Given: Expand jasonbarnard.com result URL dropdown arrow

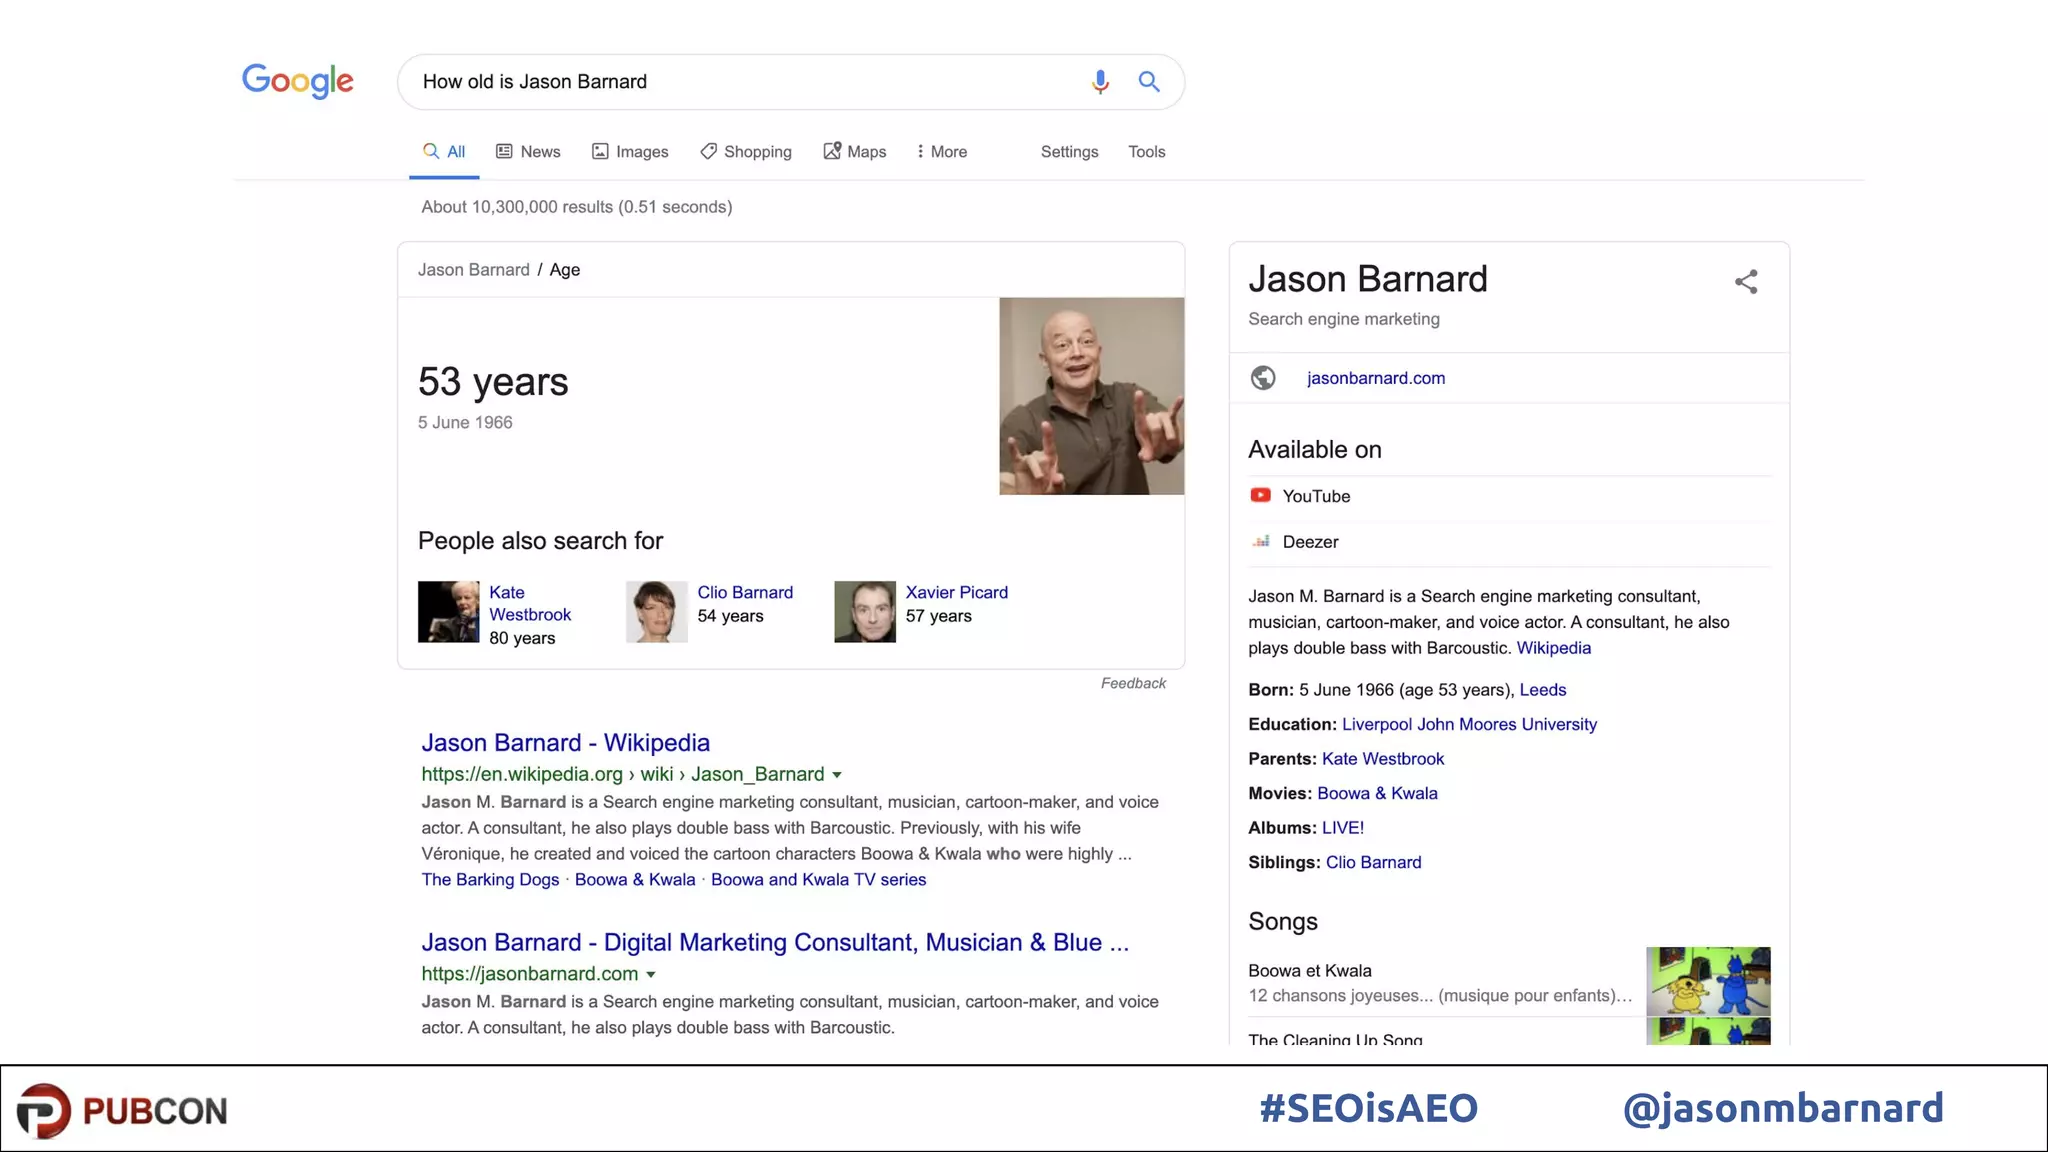Looking at the screenshot, I should (x=651, y=975).
